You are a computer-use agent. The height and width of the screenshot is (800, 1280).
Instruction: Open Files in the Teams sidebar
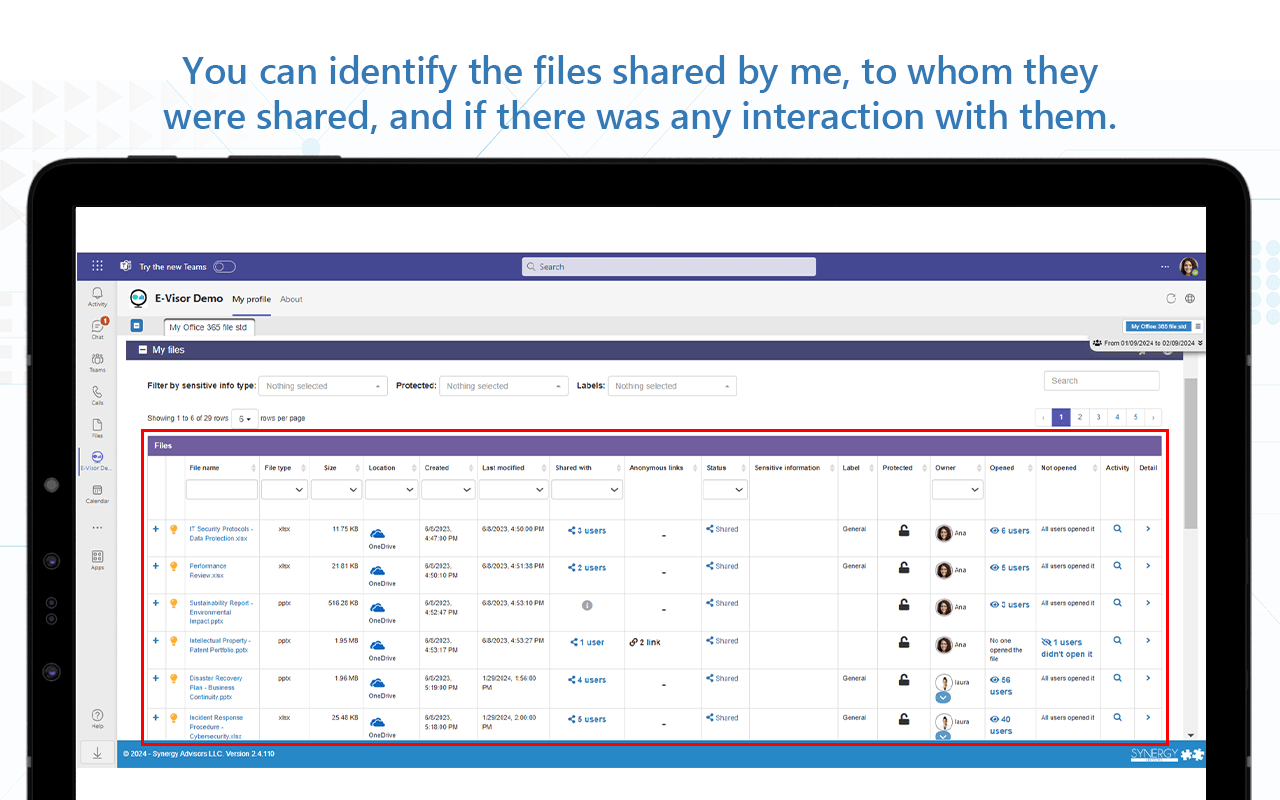[97, 428]
